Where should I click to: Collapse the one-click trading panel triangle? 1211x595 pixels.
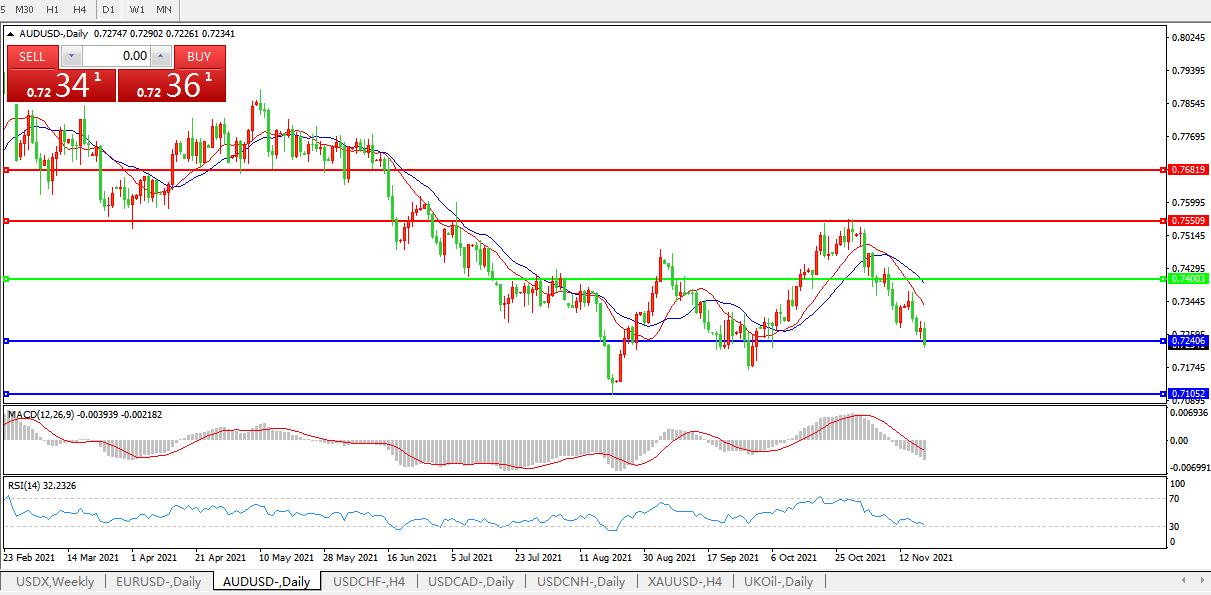11,34
